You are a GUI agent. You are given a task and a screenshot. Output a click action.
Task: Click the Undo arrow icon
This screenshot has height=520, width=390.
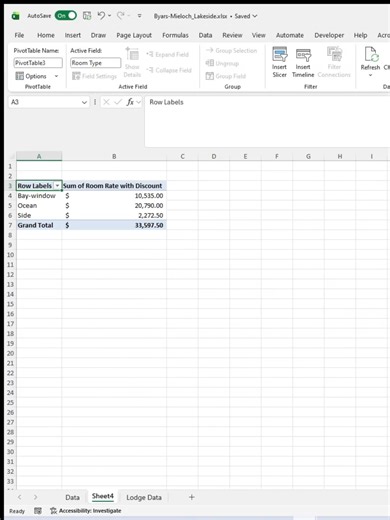[x=101, y=15]
